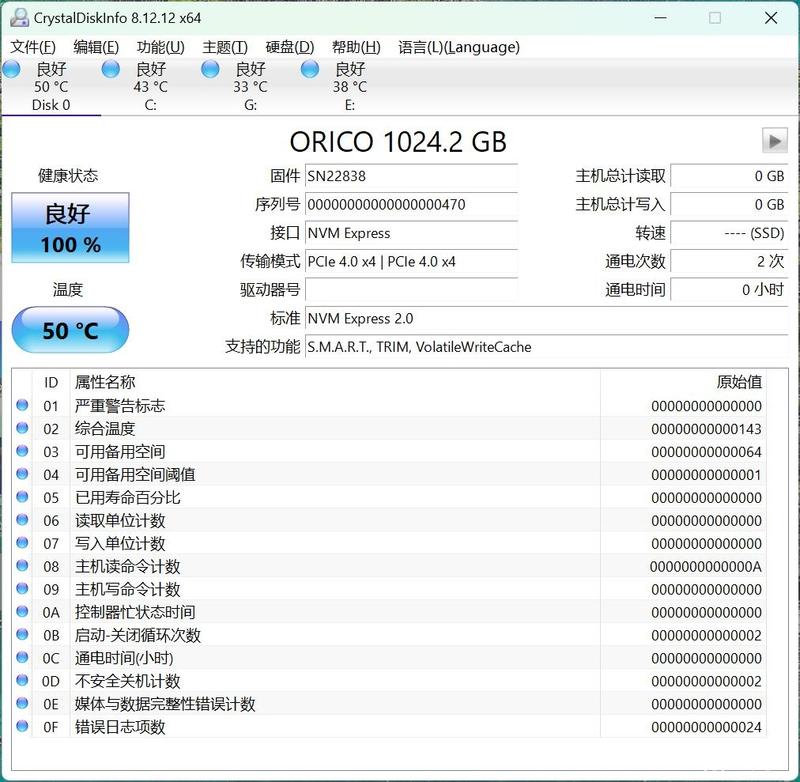This screenshot has height=782, width=800.
Task: Open the 语言(L)(Language) menu
Action: [x=459, y=47]
